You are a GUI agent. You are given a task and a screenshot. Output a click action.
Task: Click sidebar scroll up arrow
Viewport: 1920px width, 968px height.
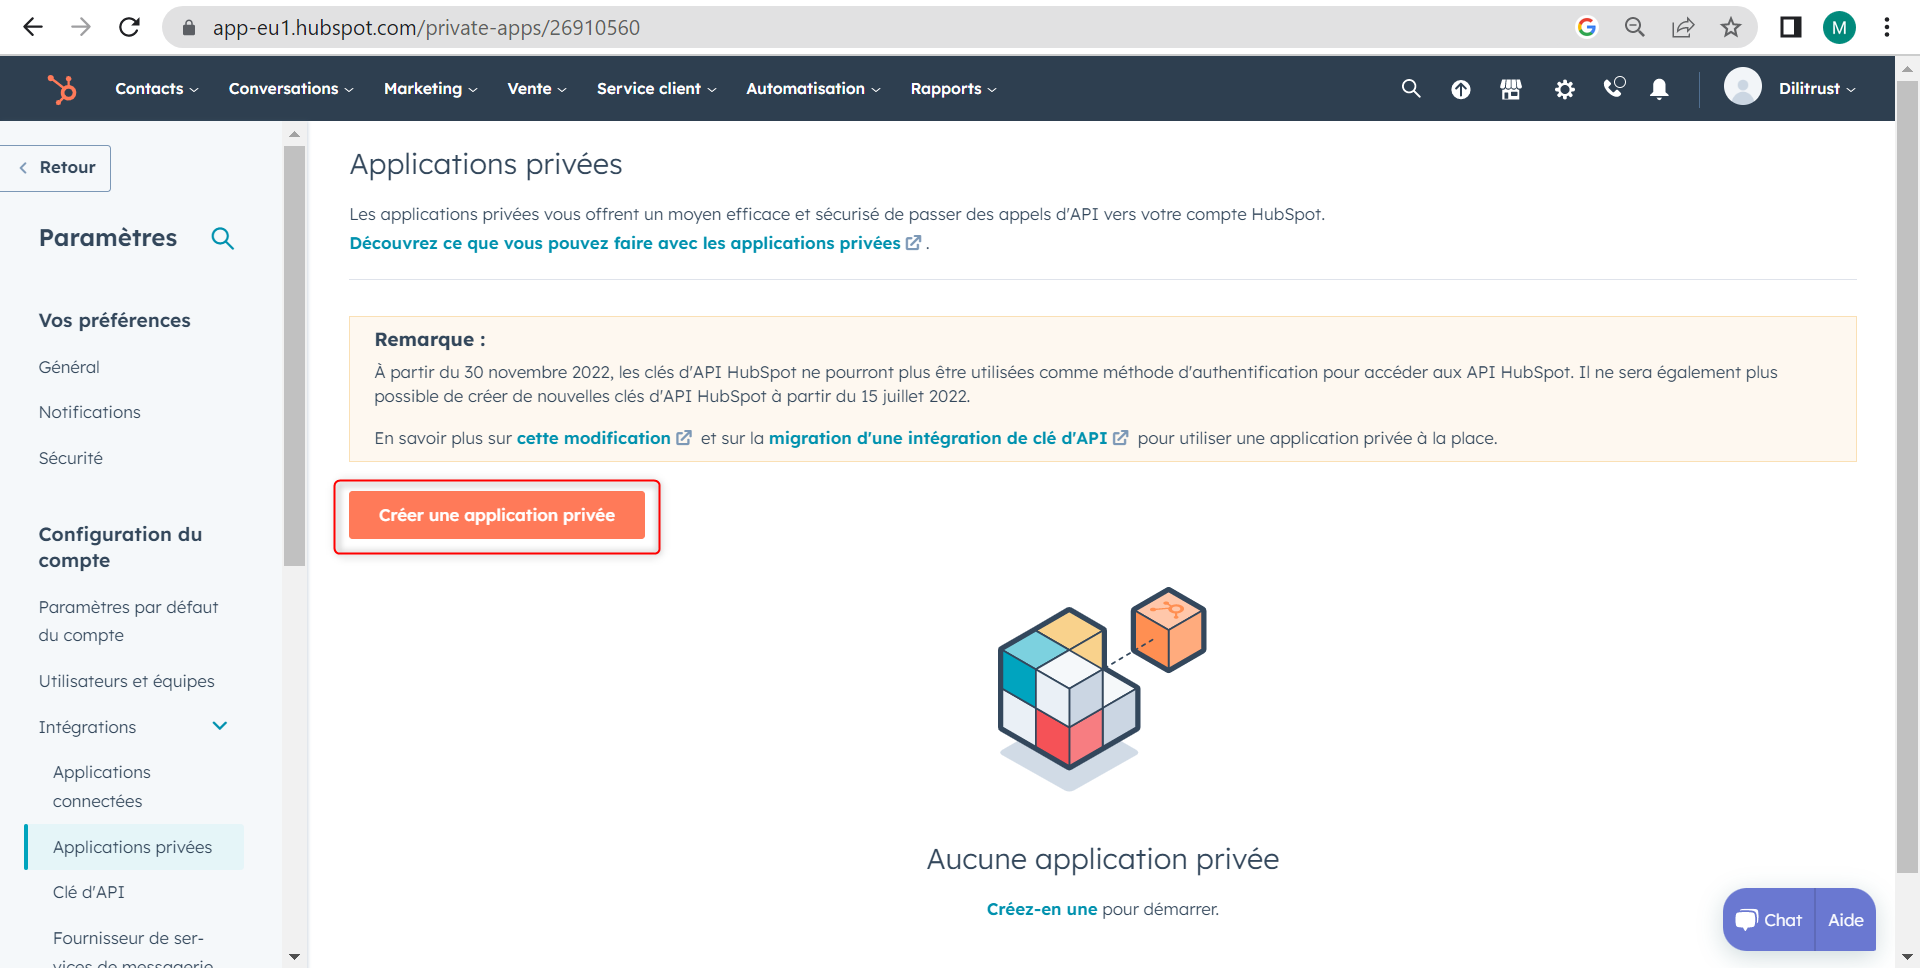[x=294, y=134]
